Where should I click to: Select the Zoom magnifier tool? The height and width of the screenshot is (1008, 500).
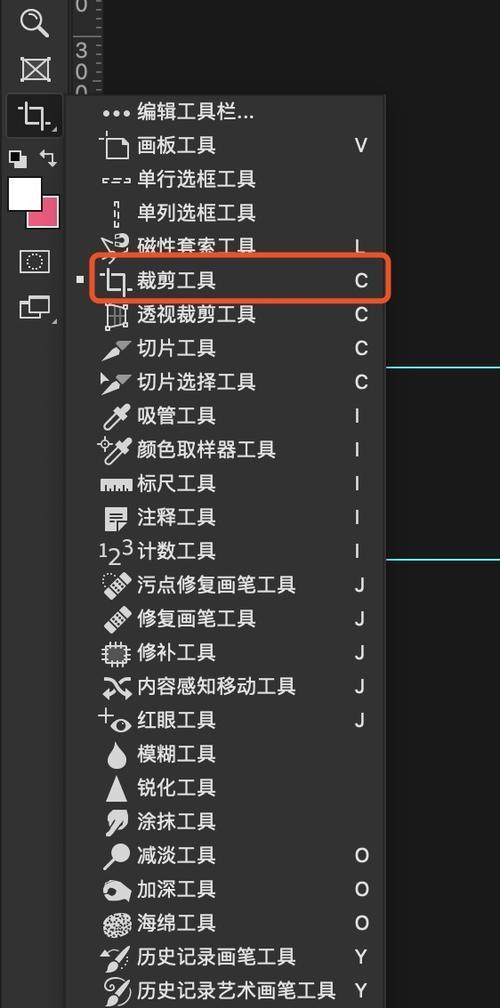tap(34, 23)
